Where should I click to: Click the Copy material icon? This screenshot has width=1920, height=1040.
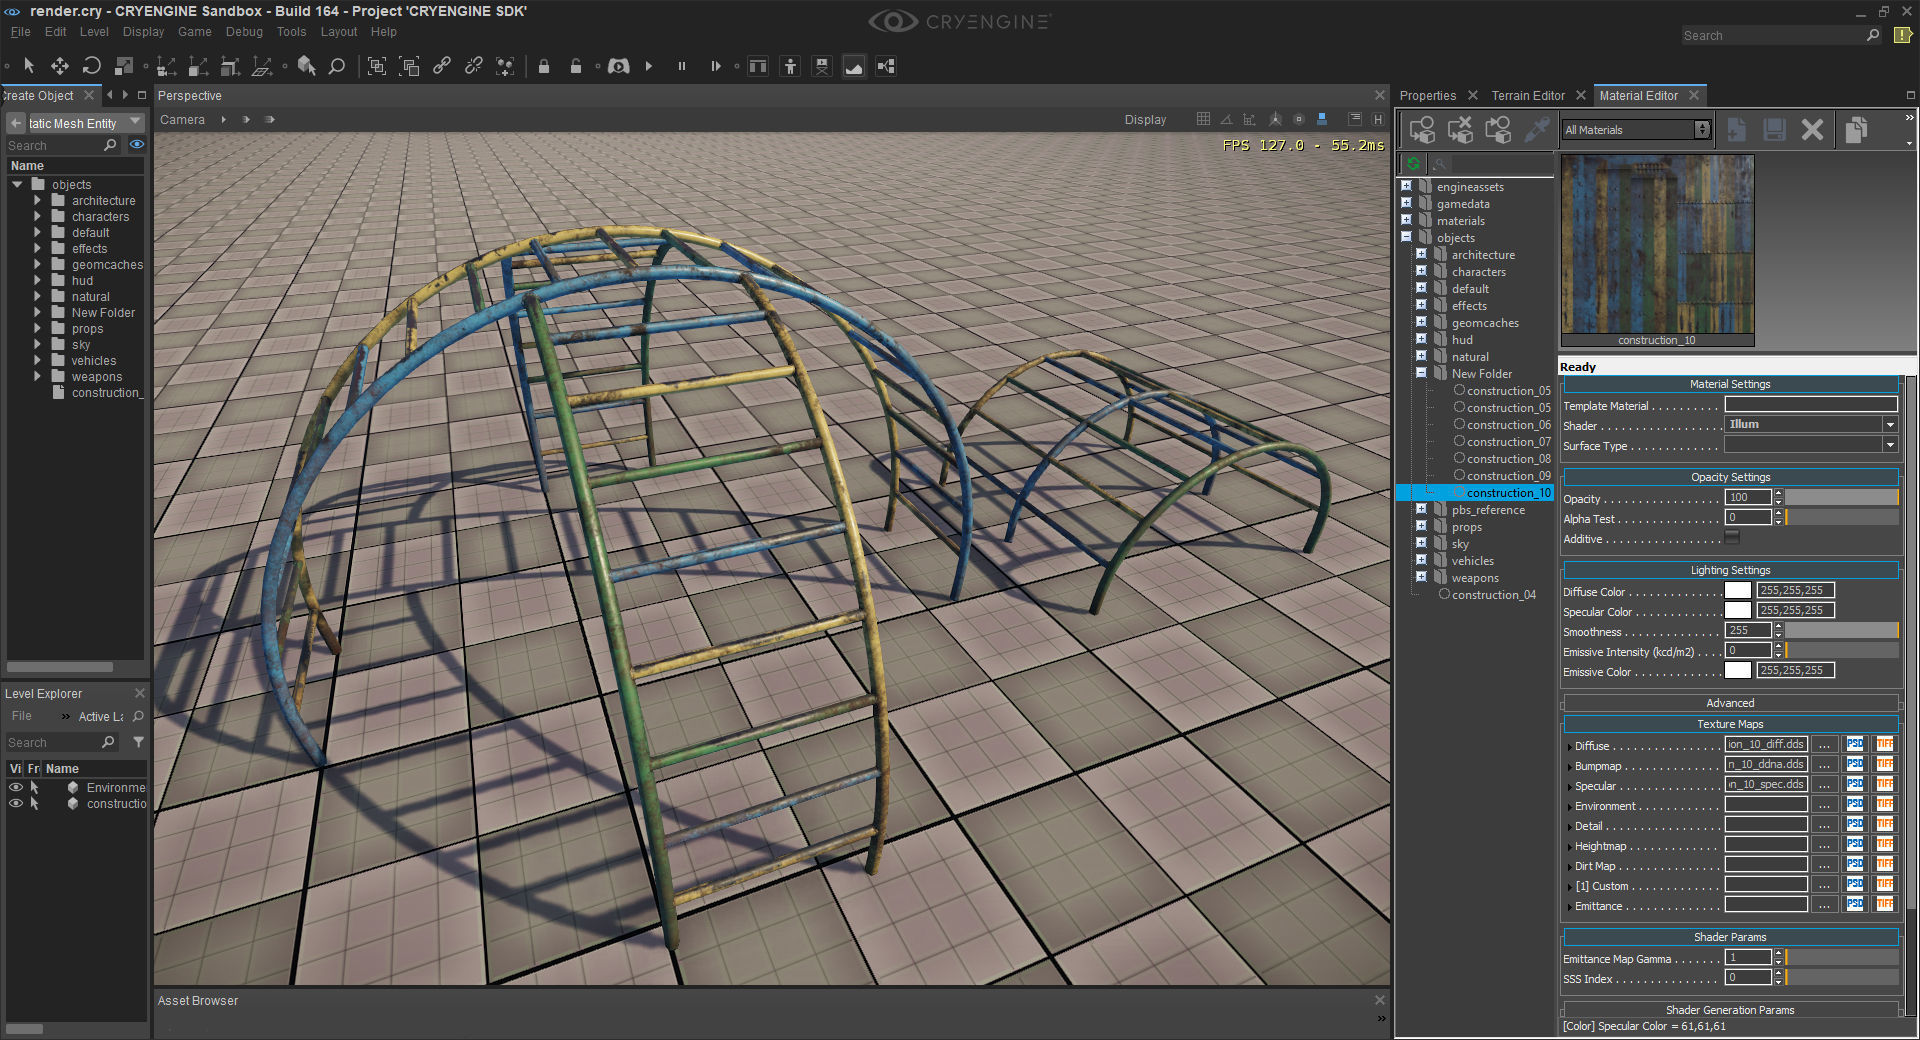pyautogui.click(x=1856, y=130)
